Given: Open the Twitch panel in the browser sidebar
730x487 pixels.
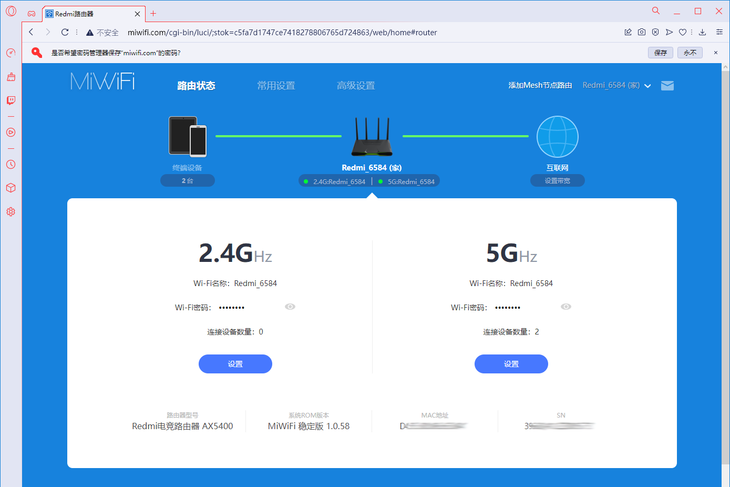Looking at the screenshot, I should 11,100.
